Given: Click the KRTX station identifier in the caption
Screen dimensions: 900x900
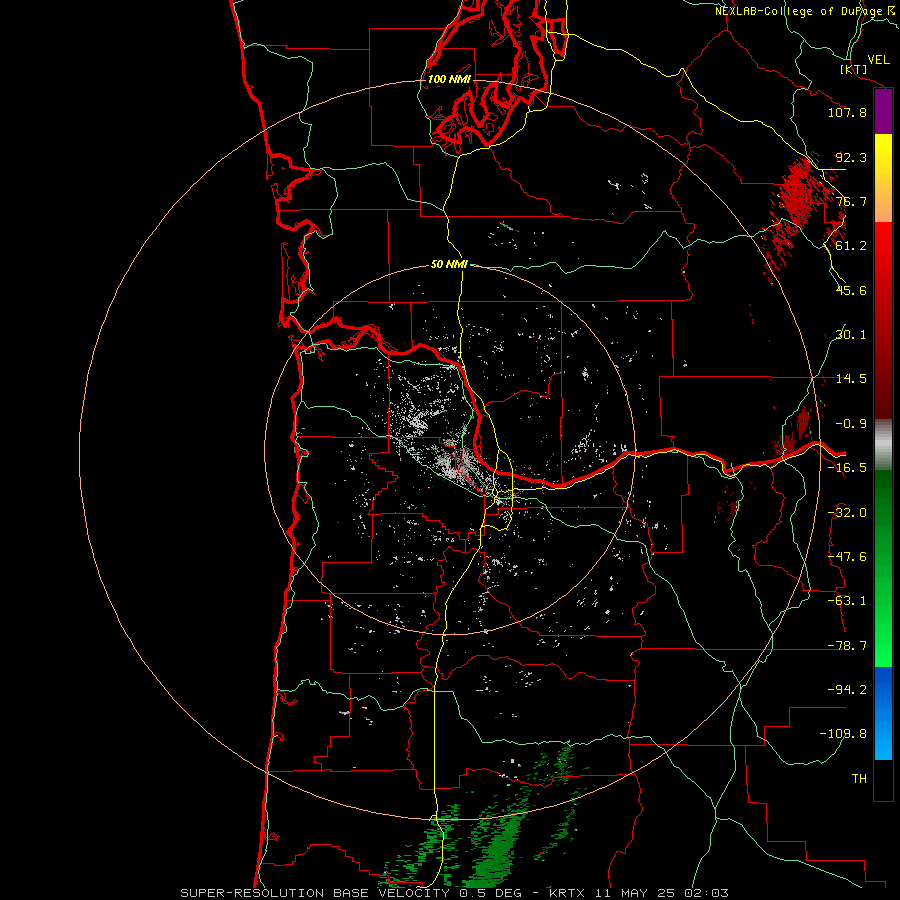Looking at the screenshot, I should (567, 893).
